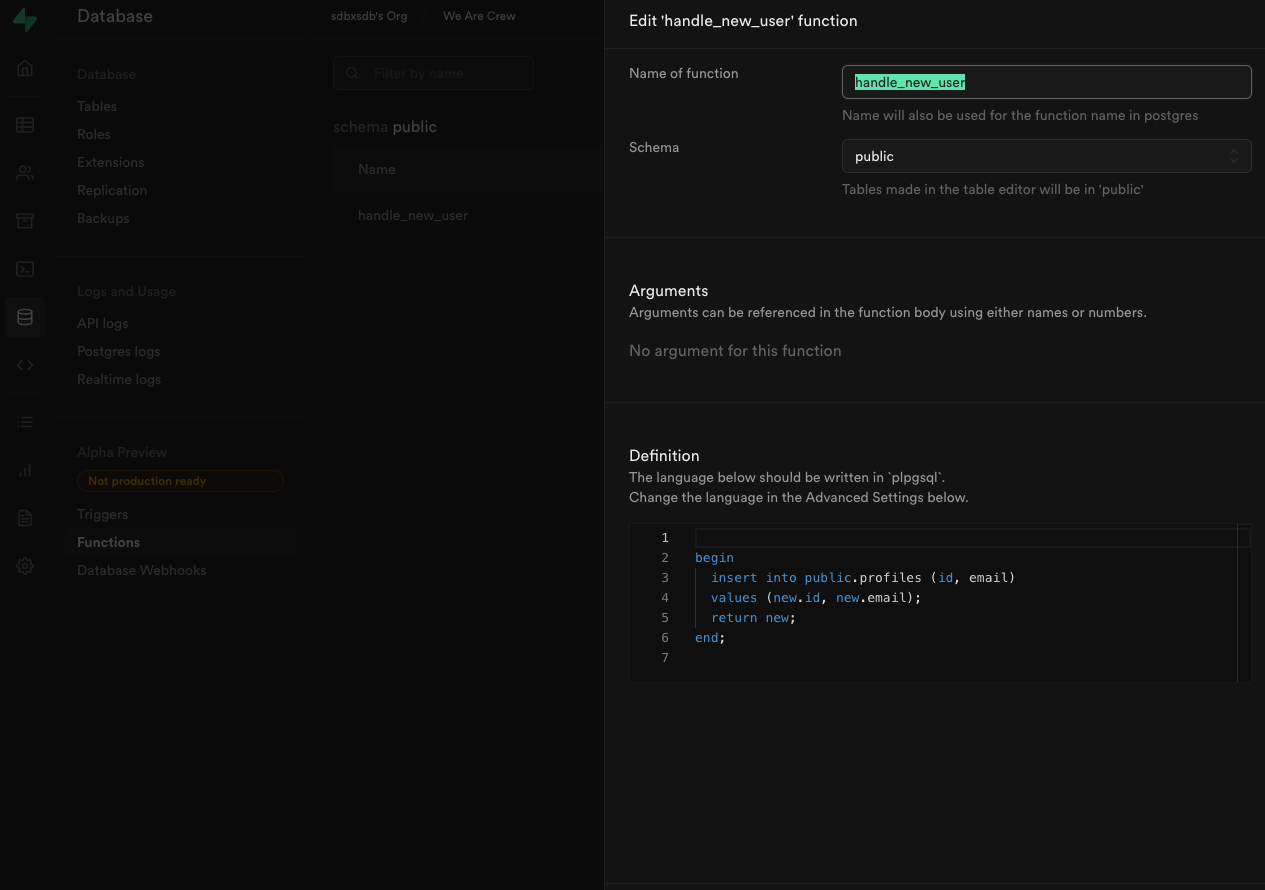Click line number 7 in editor gutter
1265x890 pixels.
point(665,658)
